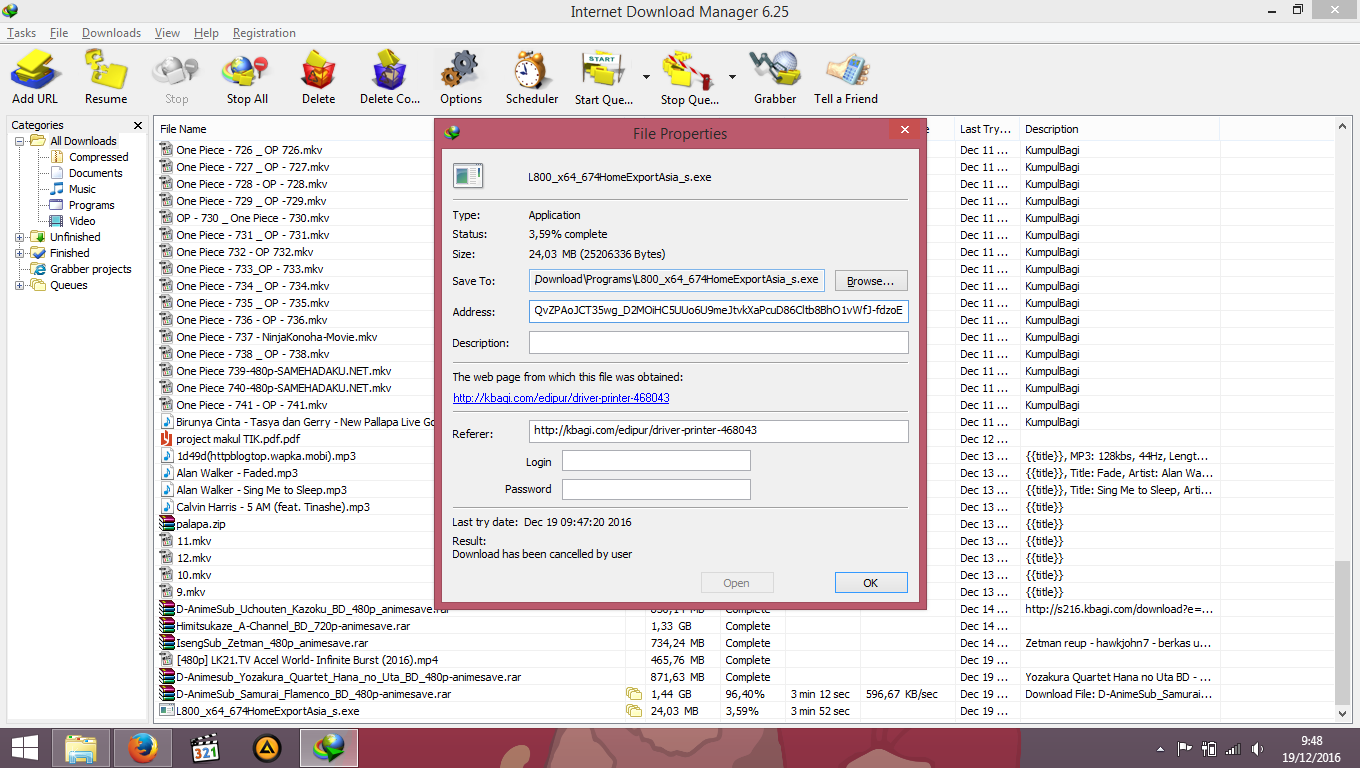Click the volume icon in system tray
The height and width of the screenshot is (768, 1360).
click(x=1258, y=748)
